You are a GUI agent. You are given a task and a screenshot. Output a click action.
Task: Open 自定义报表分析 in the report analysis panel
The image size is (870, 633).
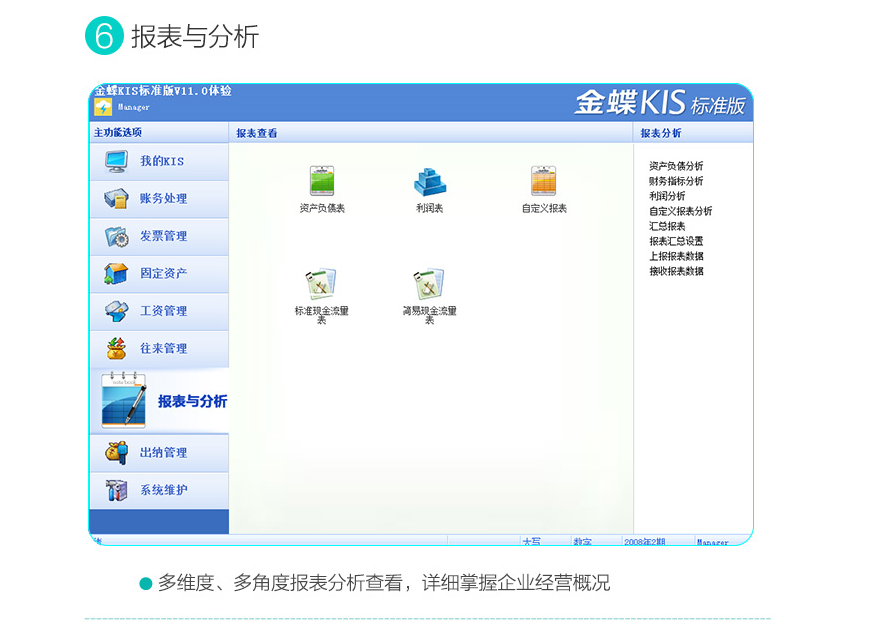coord(680,211)
